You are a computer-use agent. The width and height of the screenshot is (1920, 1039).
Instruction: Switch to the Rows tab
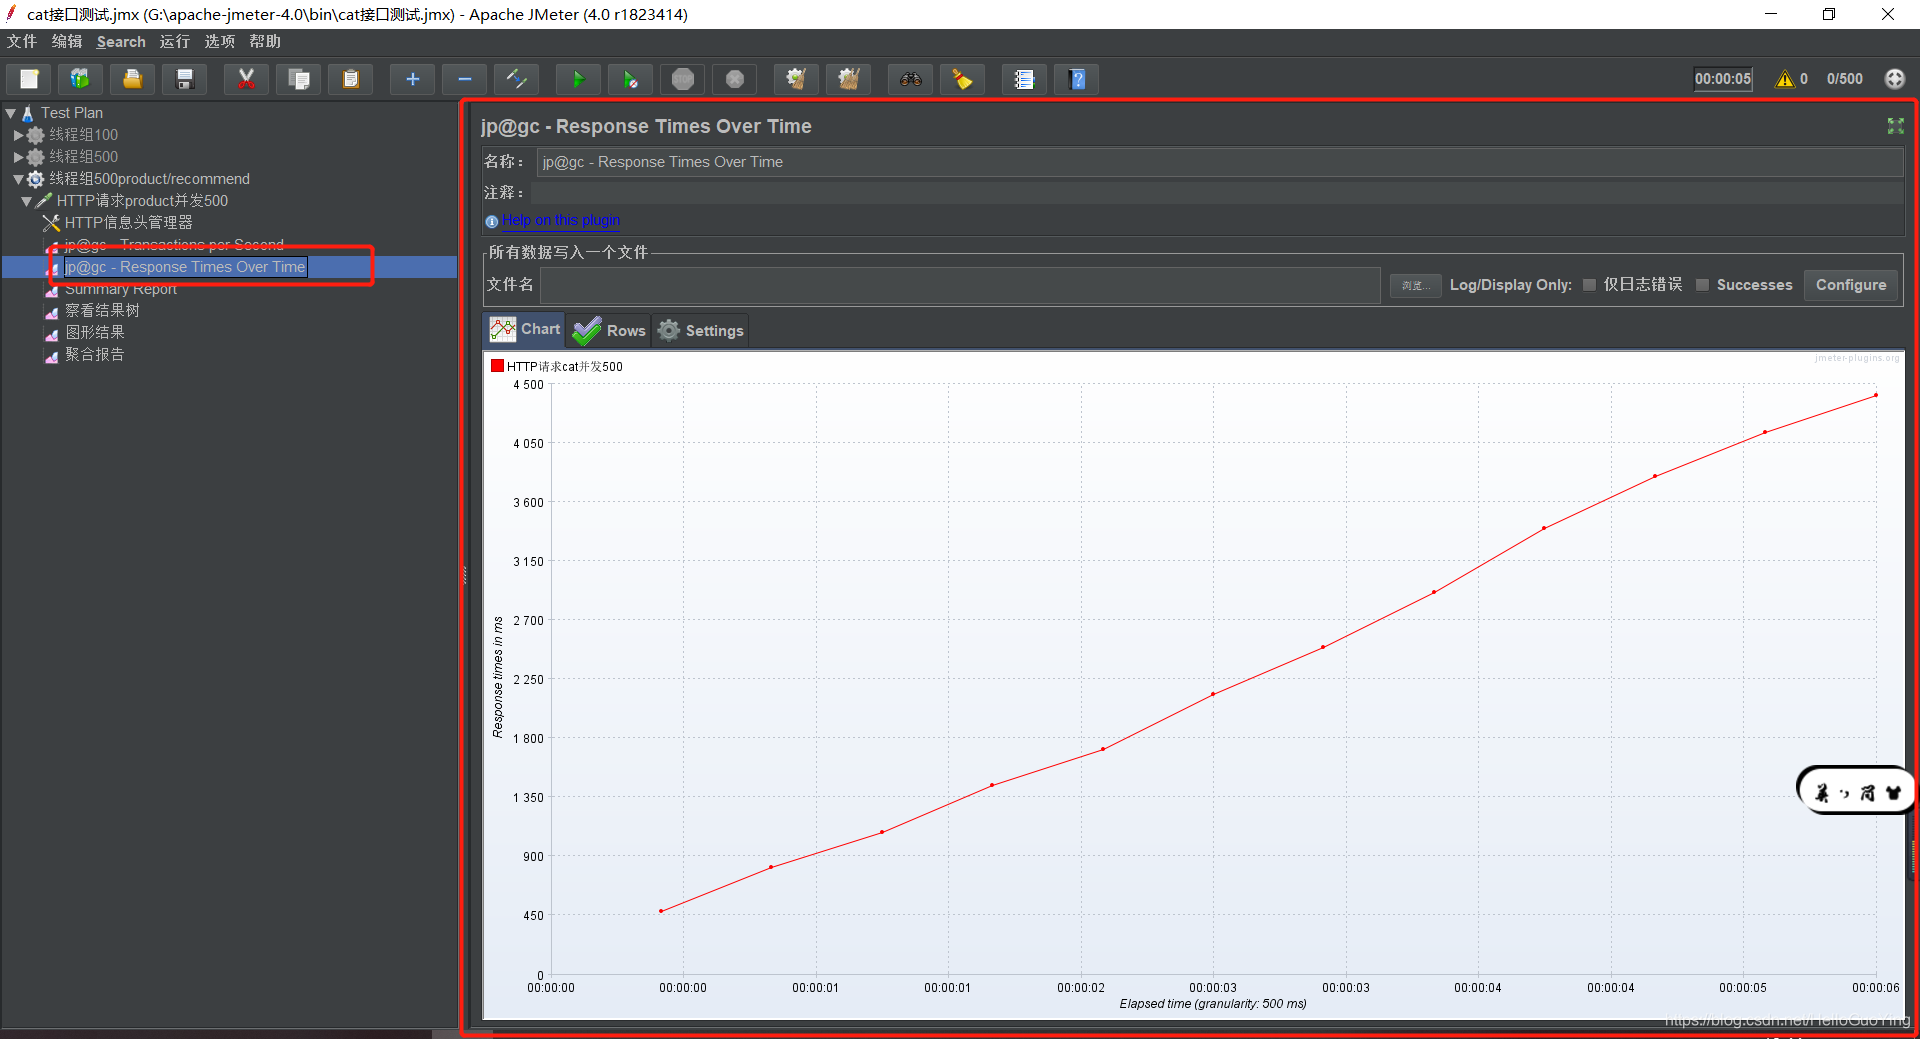point(609,330)
